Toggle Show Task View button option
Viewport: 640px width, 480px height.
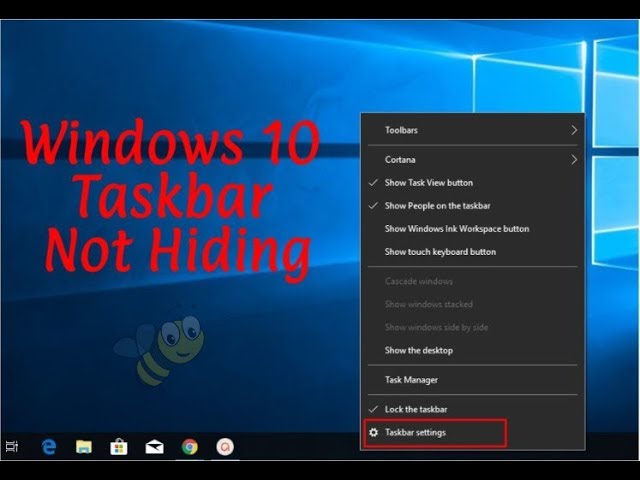tap(473, 182)
